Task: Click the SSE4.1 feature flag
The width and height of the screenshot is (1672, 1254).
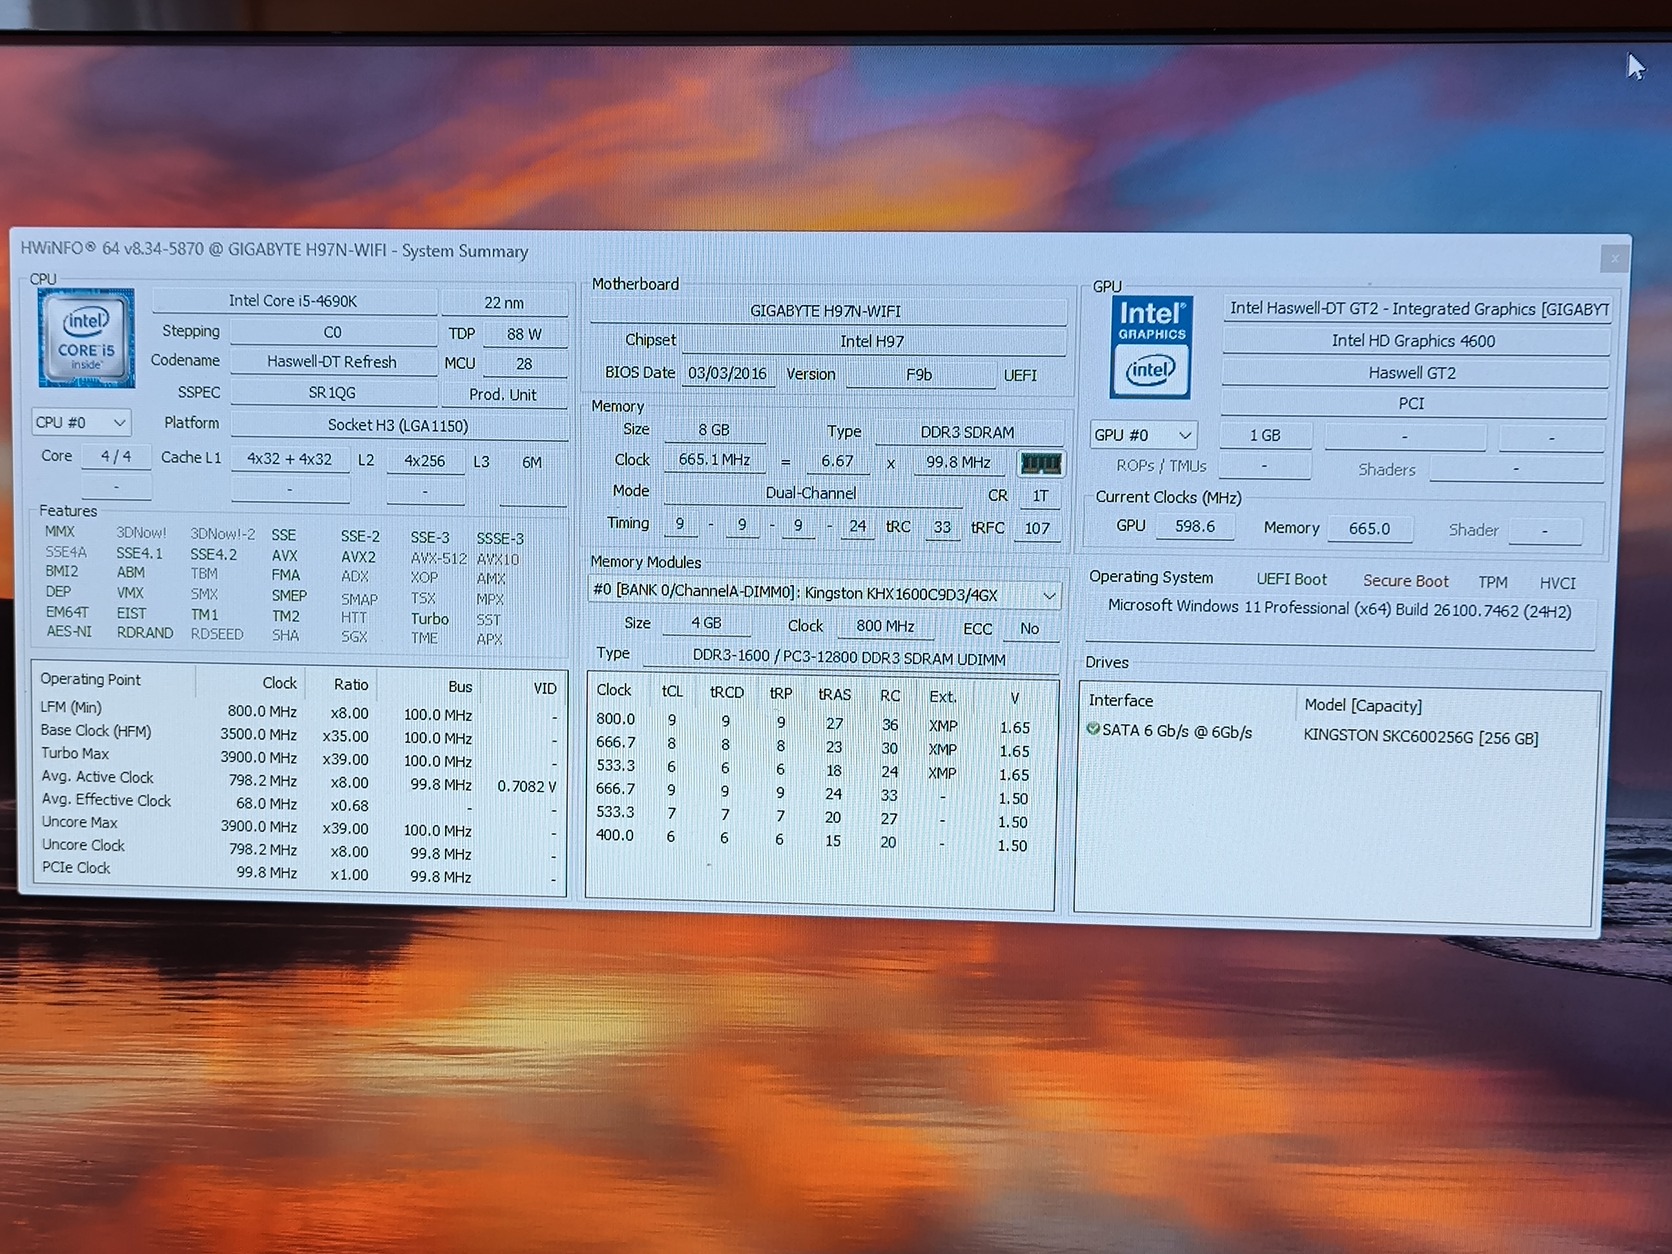Action: [x=139, y=553]
